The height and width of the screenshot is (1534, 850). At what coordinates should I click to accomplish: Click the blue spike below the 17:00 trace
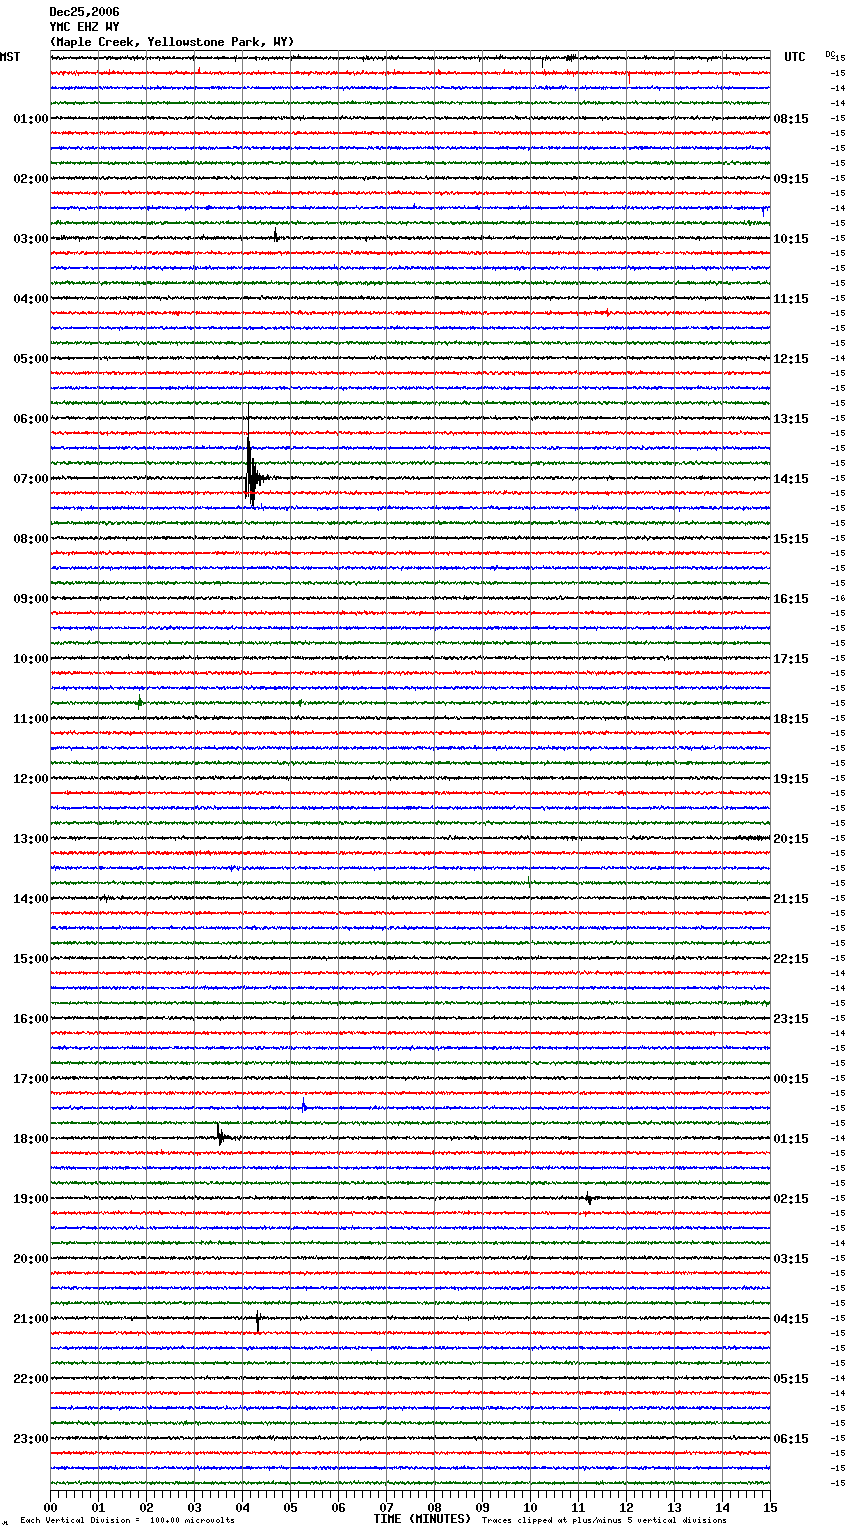click(x=303, y=1105)
